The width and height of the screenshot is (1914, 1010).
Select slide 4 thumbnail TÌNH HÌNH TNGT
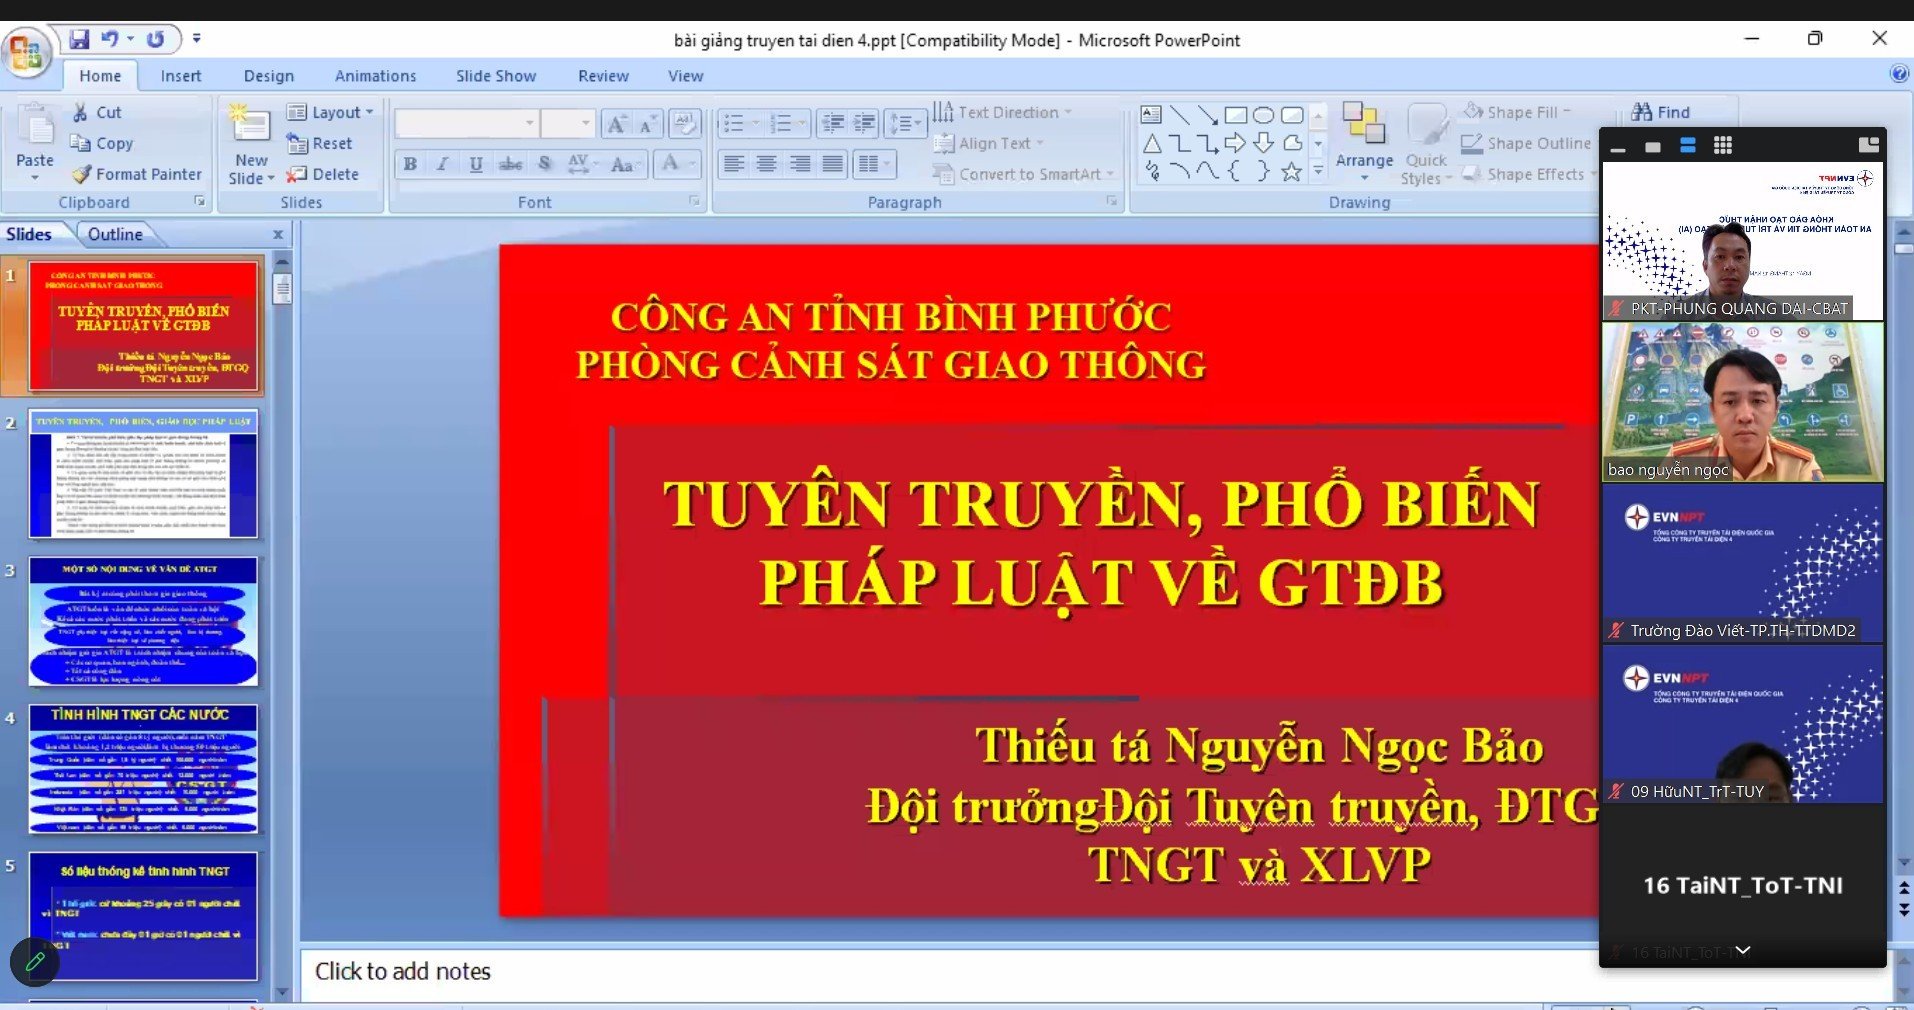[143, 768]
